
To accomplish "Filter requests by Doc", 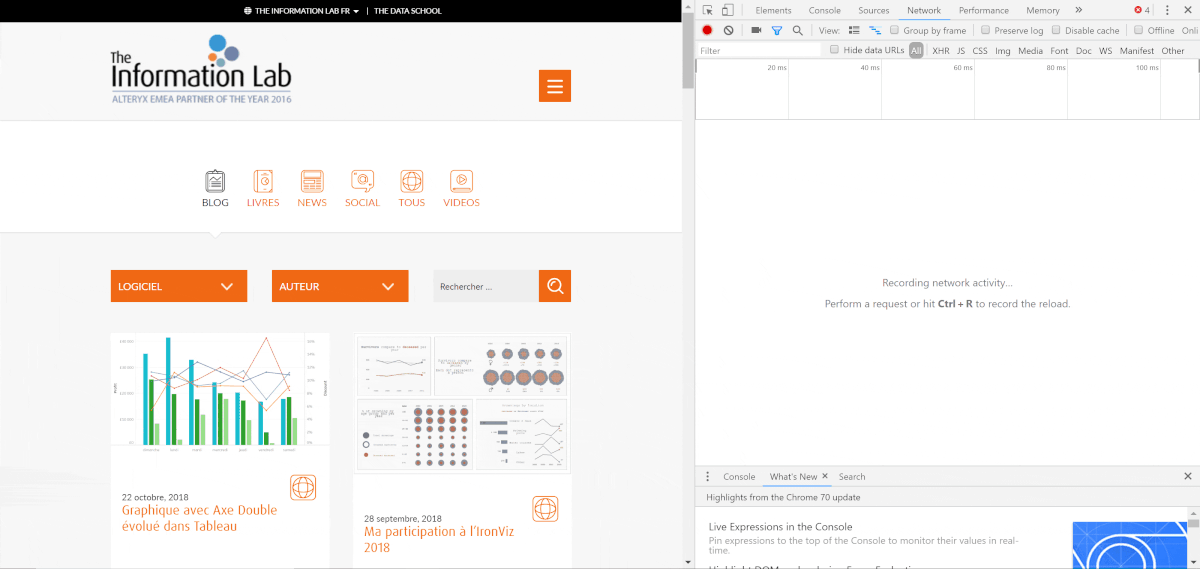I will [1084, 50].
